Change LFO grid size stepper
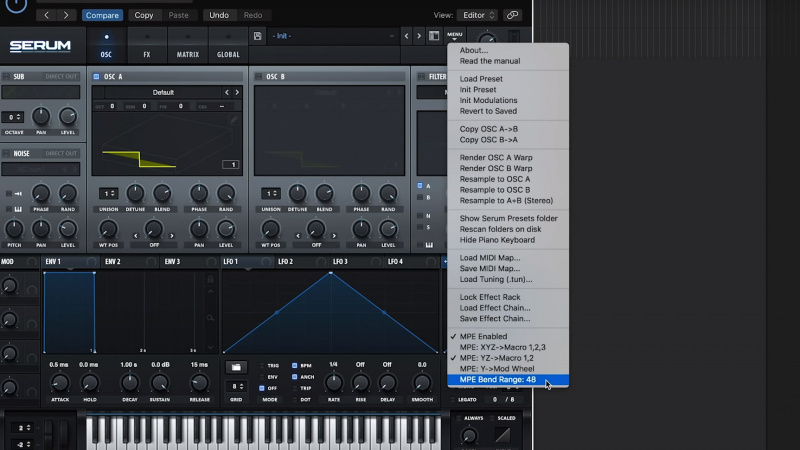Screen dimensions: 800x450 click(236, 386)
